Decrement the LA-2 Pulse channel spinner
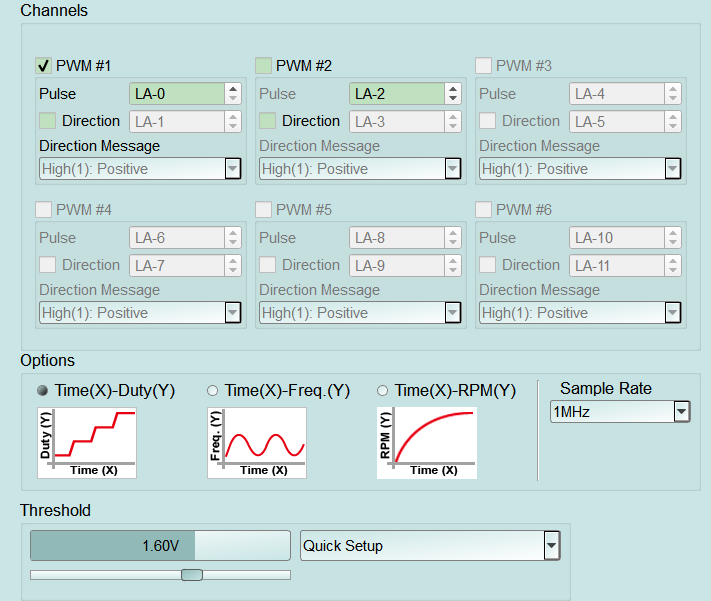 [453, 99]
